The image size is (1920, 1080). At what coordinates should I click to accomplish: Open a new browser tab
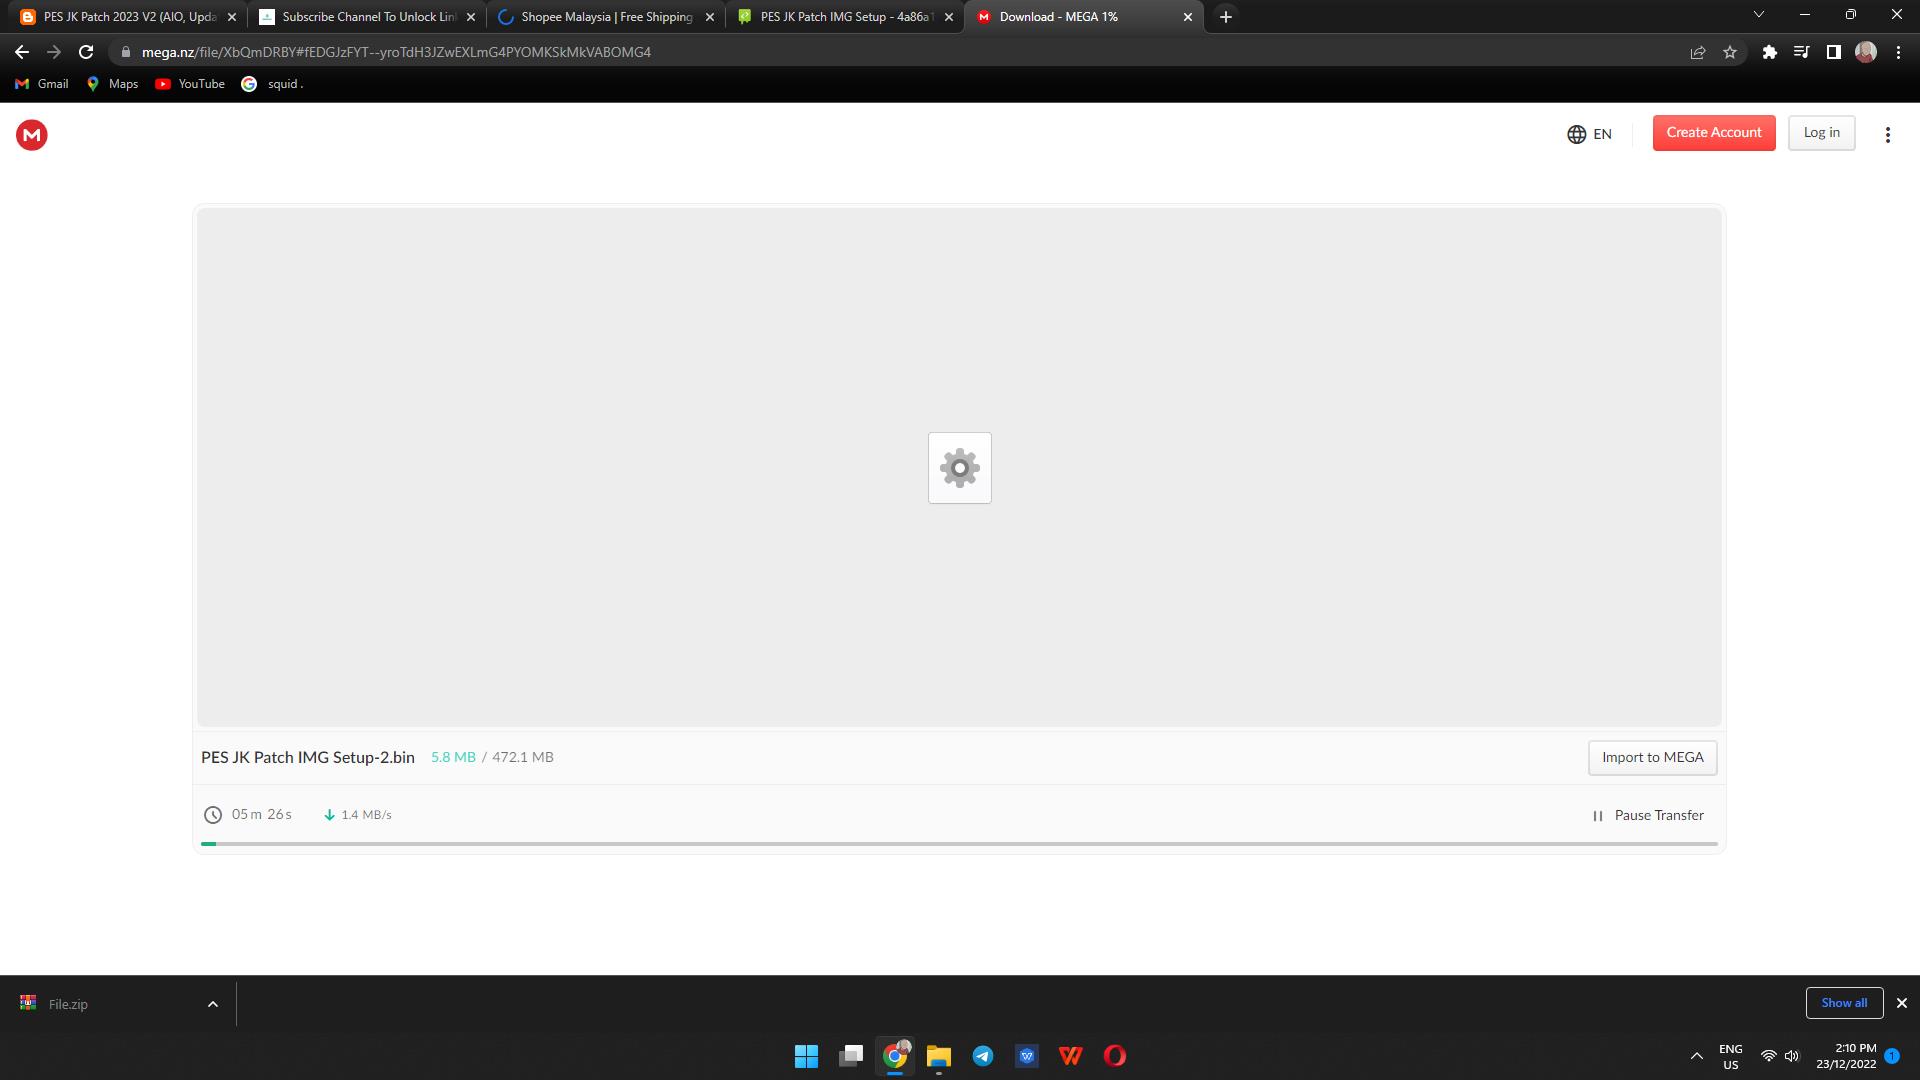[x=1225, y=17]
